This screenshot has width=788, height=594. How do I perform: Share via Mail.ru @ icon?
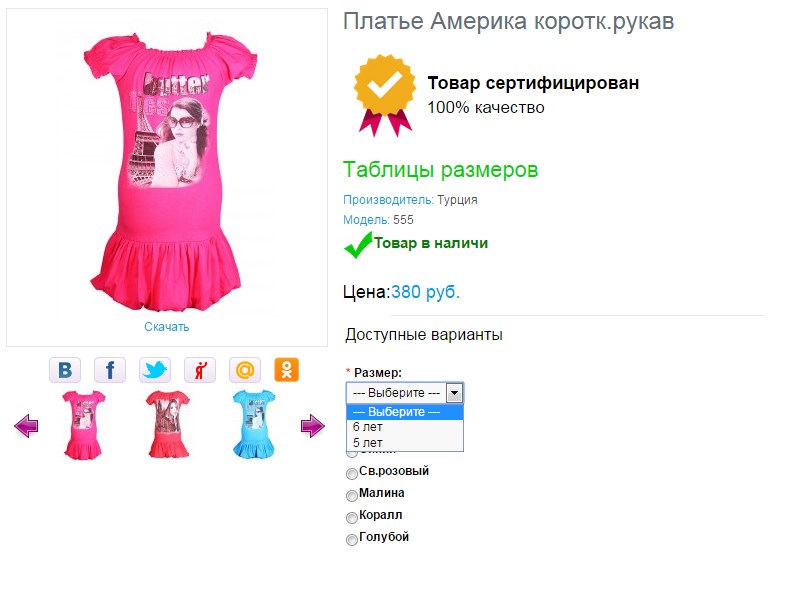tap(244, 370)
